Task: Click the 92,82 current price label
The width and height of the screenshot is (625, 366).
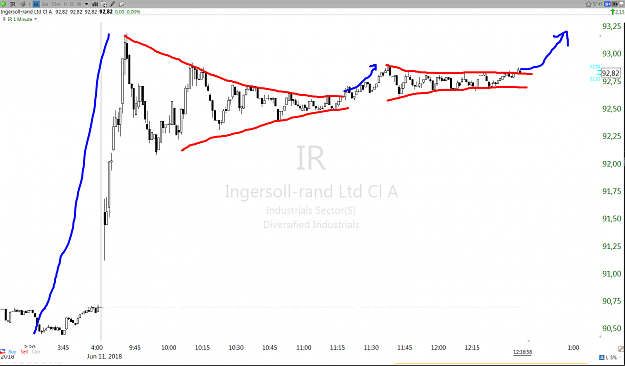Action: coord(611,73)
